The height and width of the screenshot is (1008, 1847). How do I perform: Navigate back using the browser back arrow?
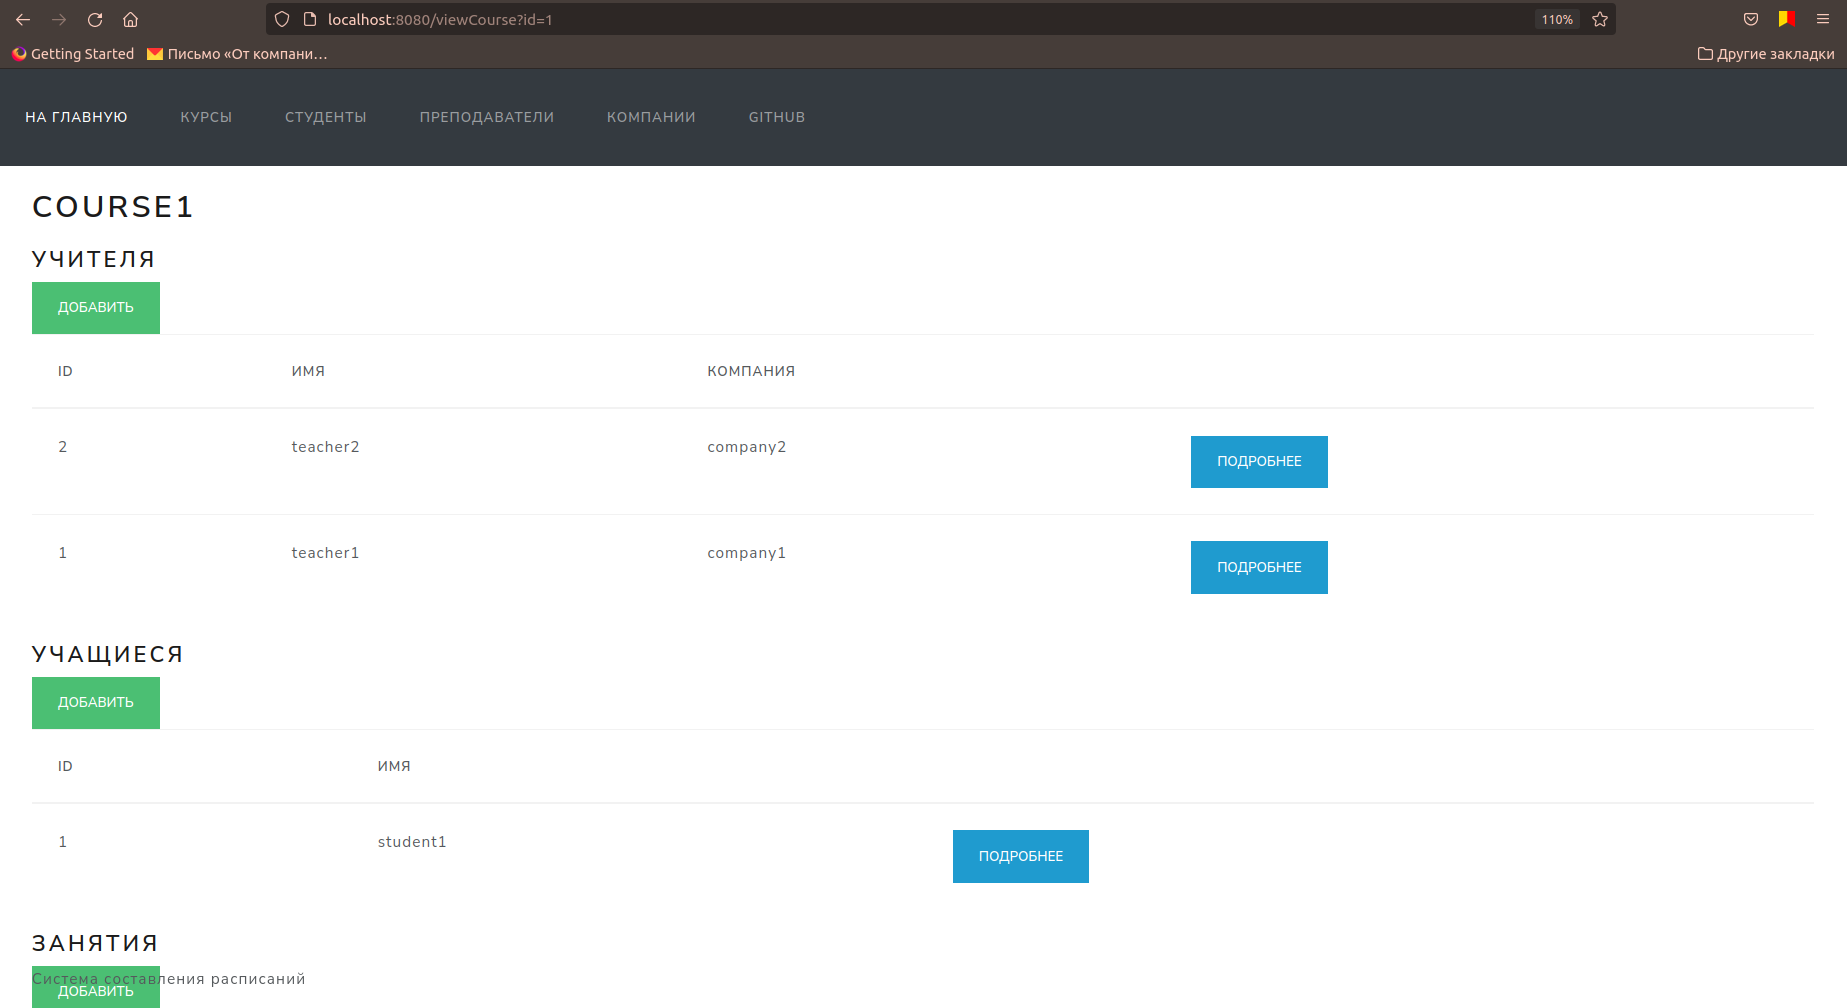point(22,19)
